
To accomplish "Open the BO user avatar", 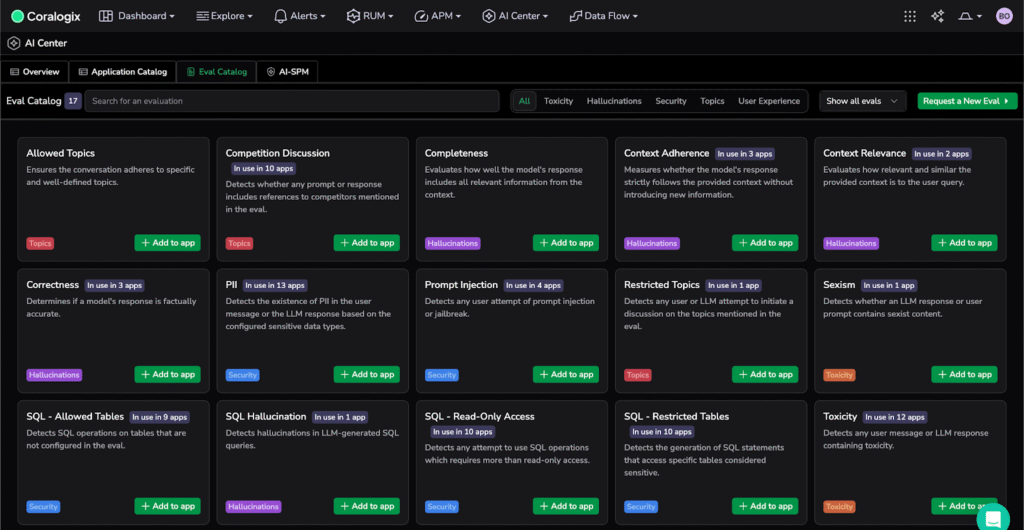I will [1004, 16].
